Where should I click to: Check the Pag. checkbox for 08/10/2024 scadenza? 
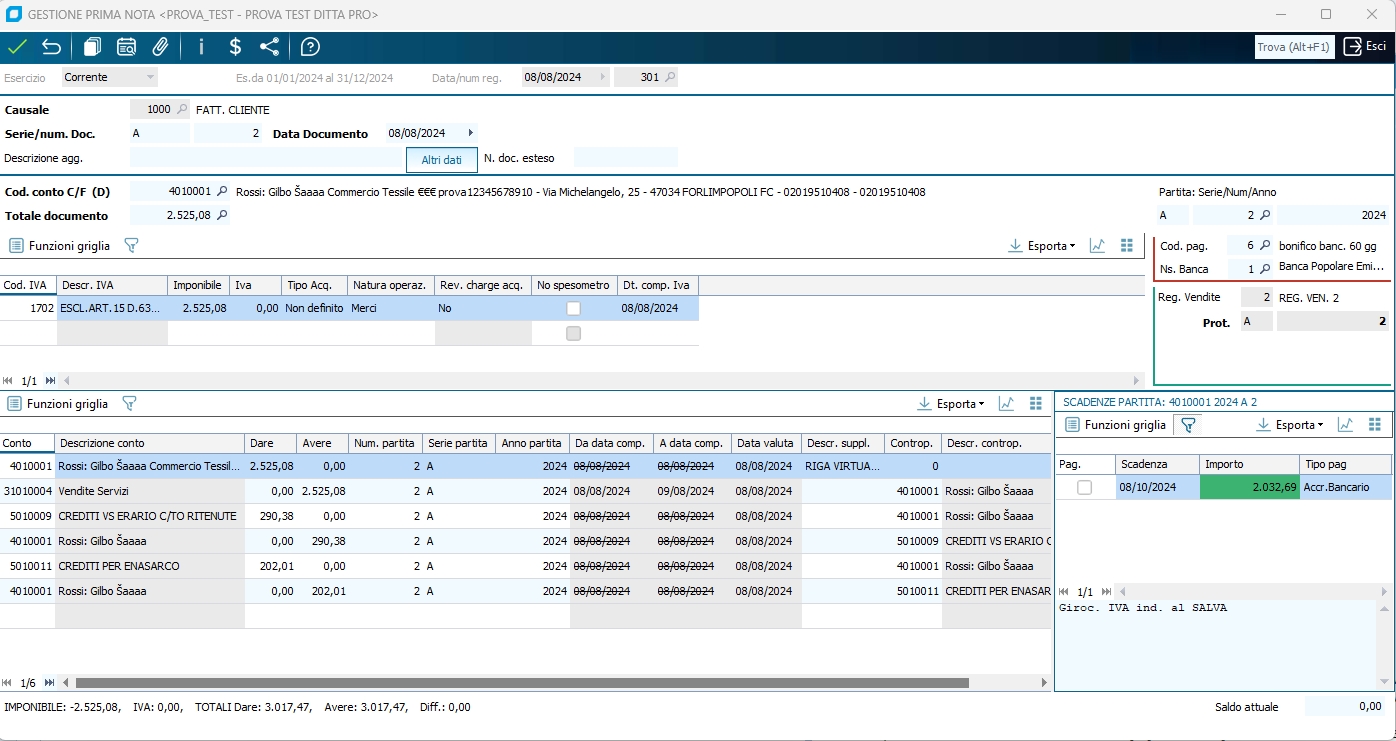coord(1084,488)
